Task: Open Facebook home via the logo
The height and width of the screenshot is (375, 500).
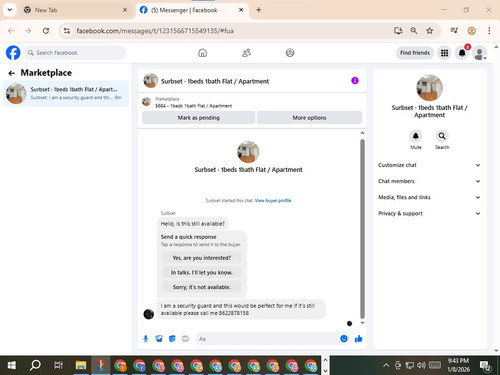Action: tap(13, 53)
